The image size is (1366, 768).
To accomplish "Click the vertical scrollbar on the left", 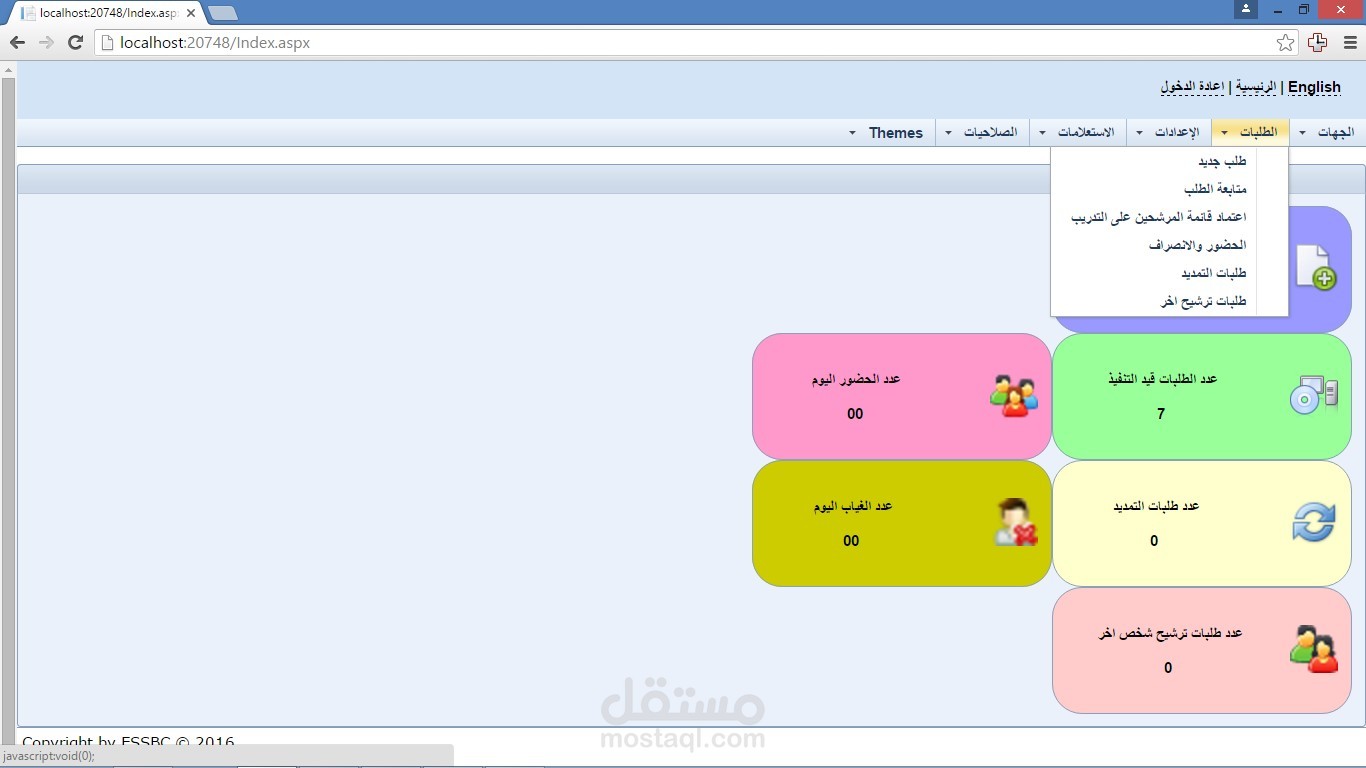I will (x=8, y=410).
